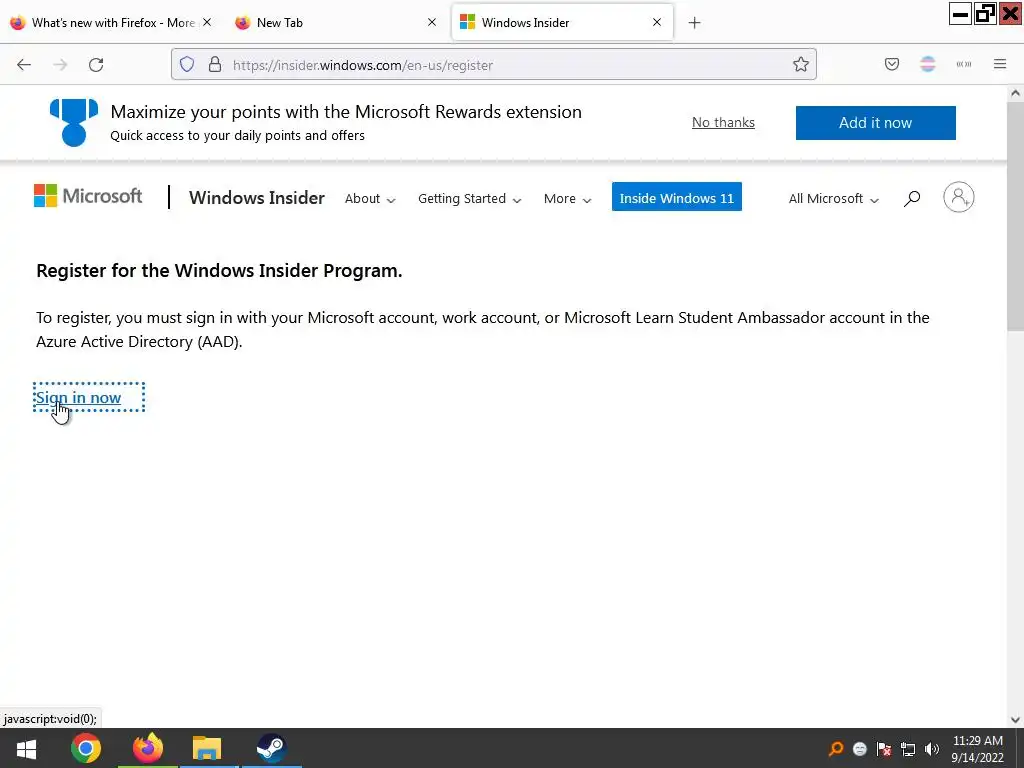Image resolution: width=1024 pixels, height=768 pixels.
Task: Click the account sign-in avatar icon
Action: pos(959,197)
